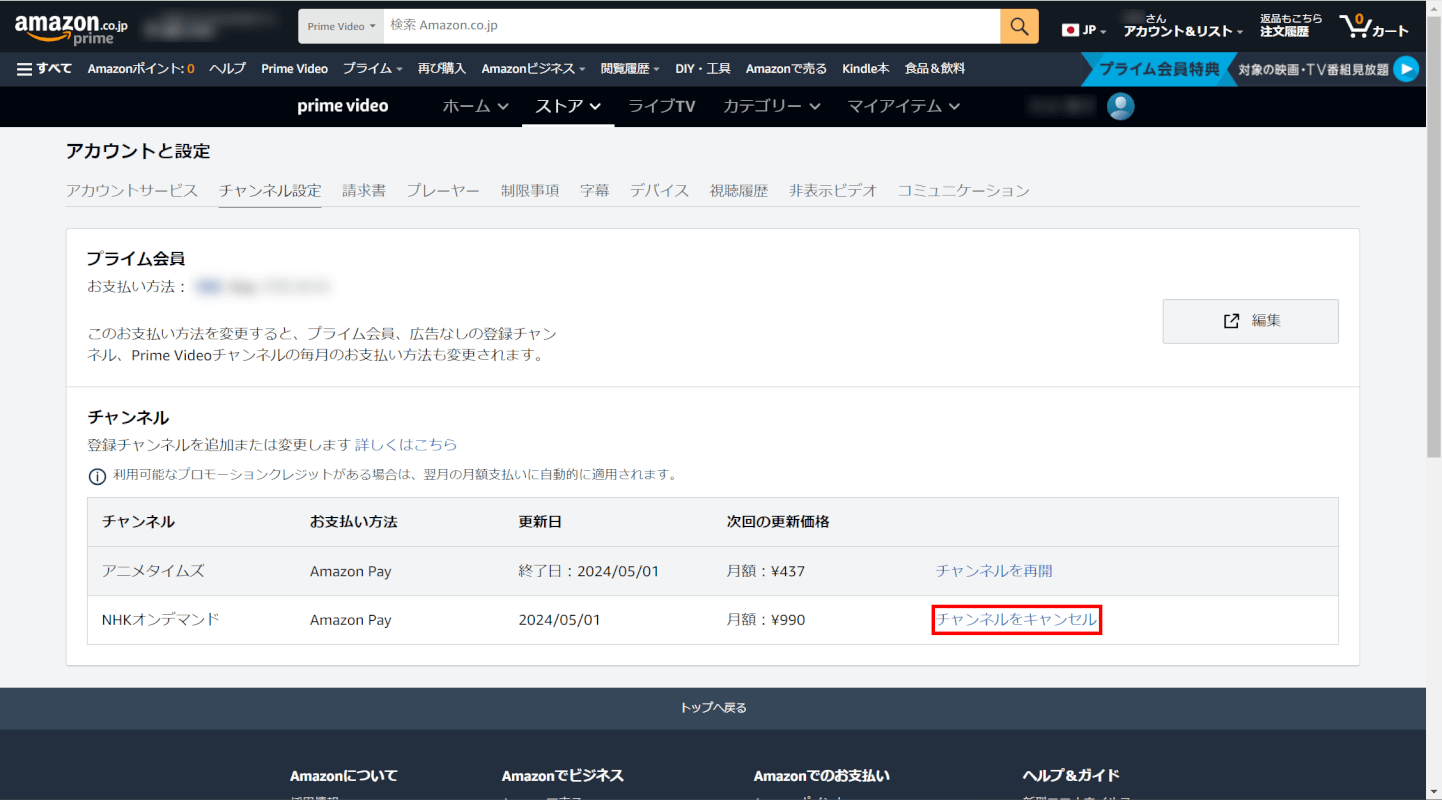Image resolution: width=1442 pixels, height=800 pixels.
Task: Expand the ストア dropdown
Action: pyautogui.click(x=568, y=106)
